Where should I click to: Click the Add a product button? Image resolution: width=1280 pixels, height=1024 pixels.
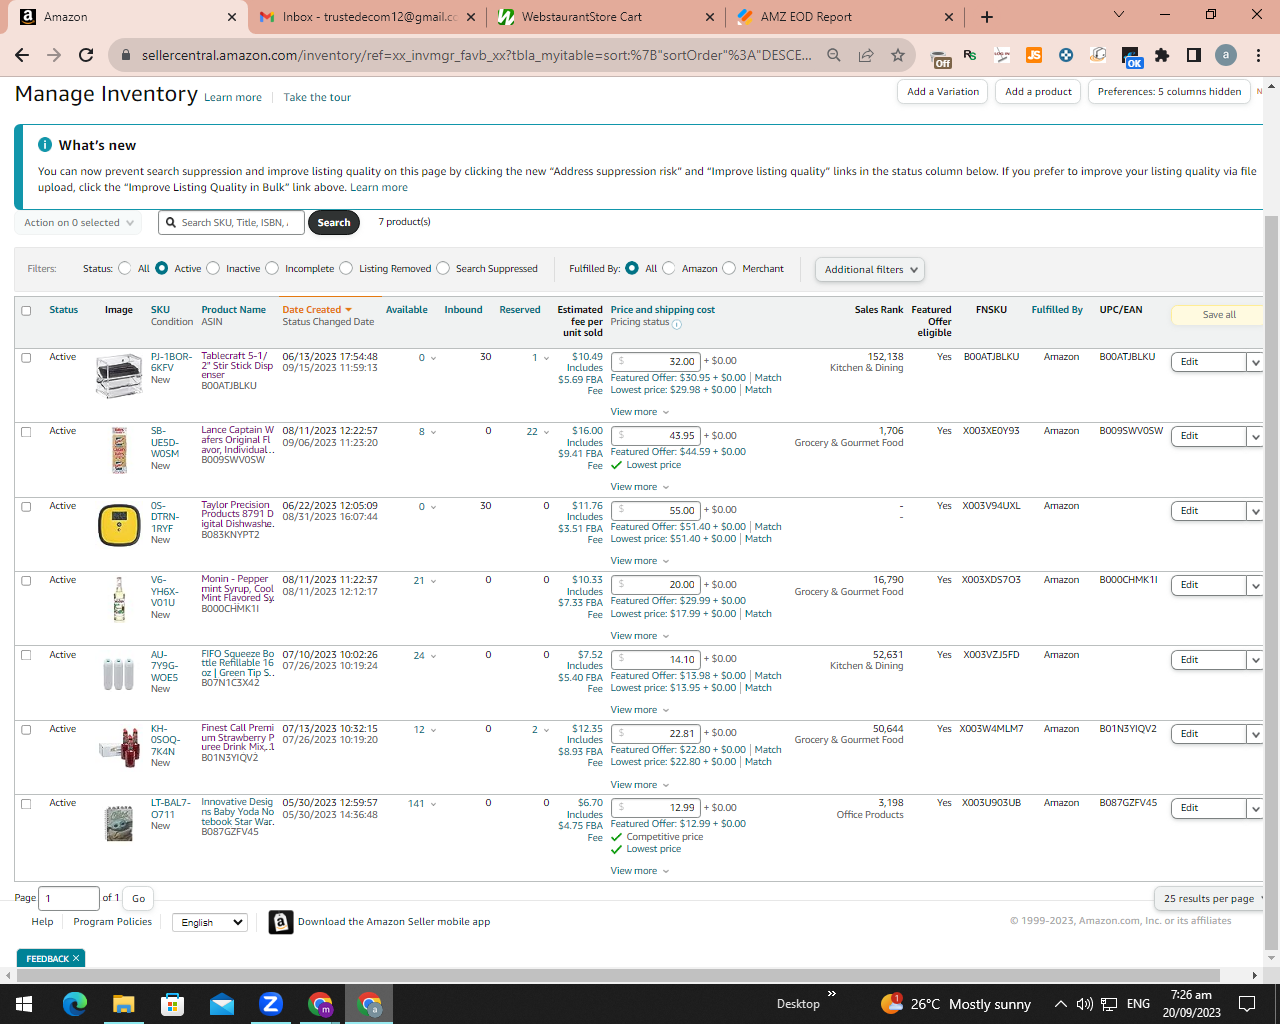pos(1038,92)
